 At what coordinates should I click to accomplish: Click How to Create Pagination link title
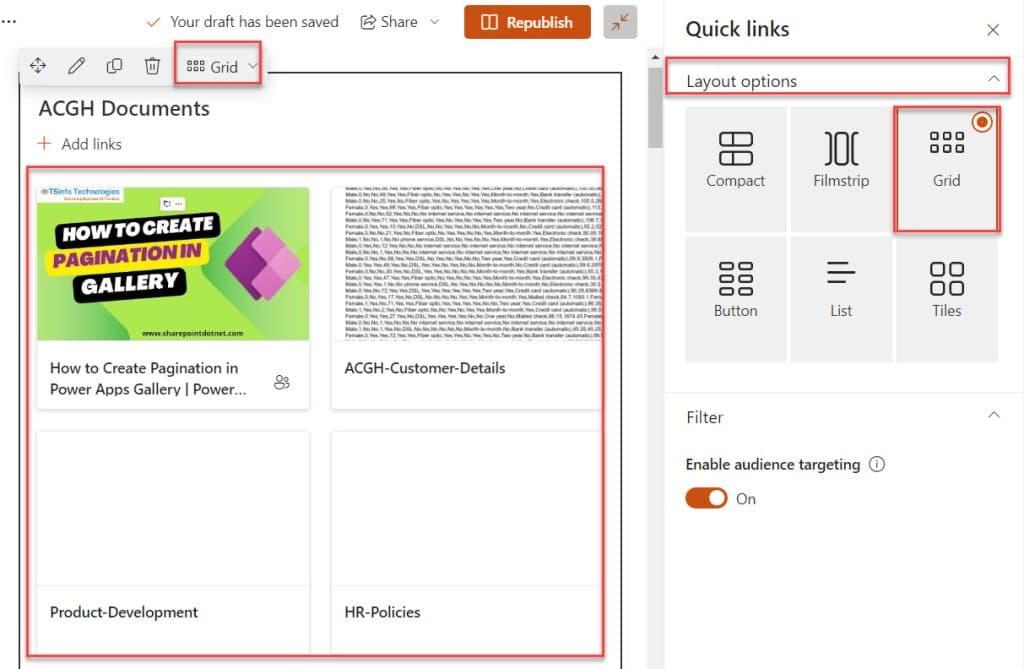pyautogui.click(x=148, y=378)
